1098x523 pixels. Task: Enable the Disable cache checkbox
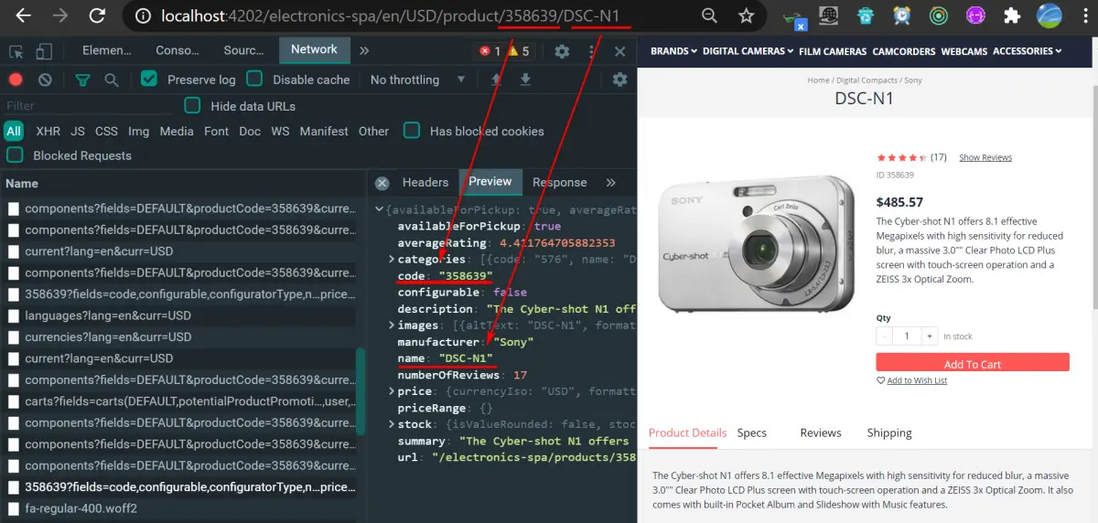pos(254,79)
